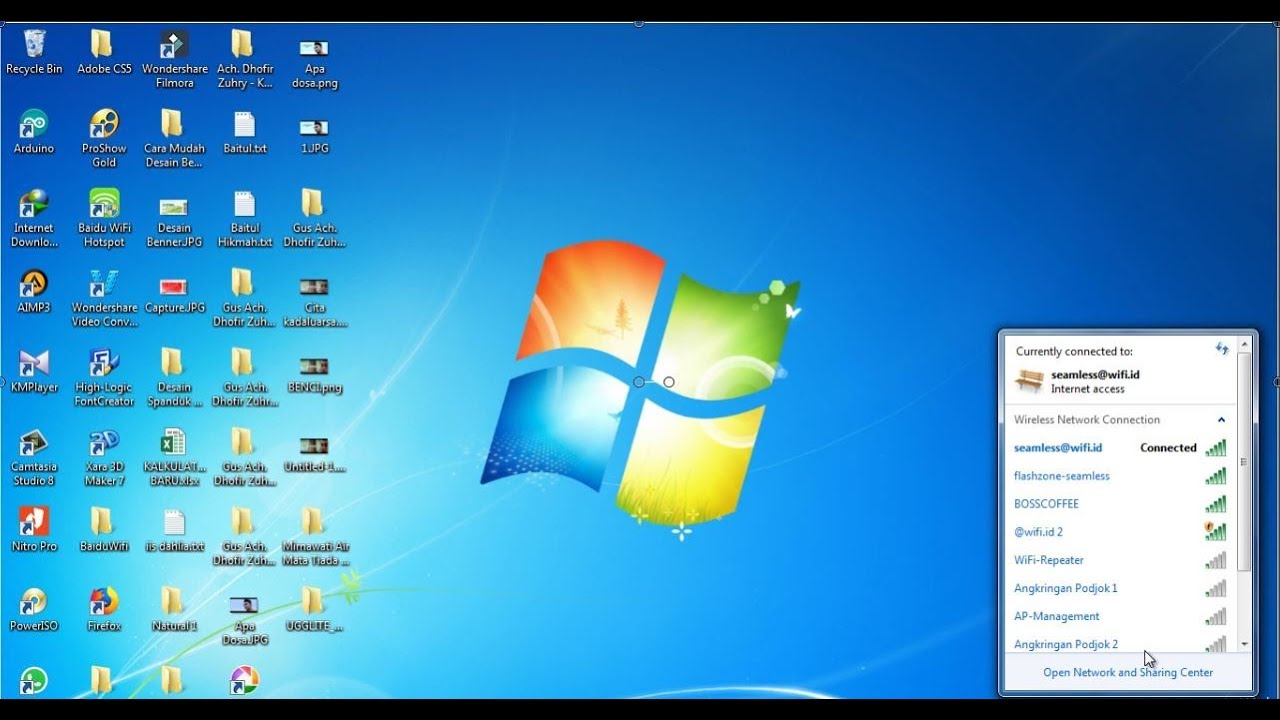Select the Cara Mudah Desain folder
1280x720 pixels.
(x=174, y=139)
